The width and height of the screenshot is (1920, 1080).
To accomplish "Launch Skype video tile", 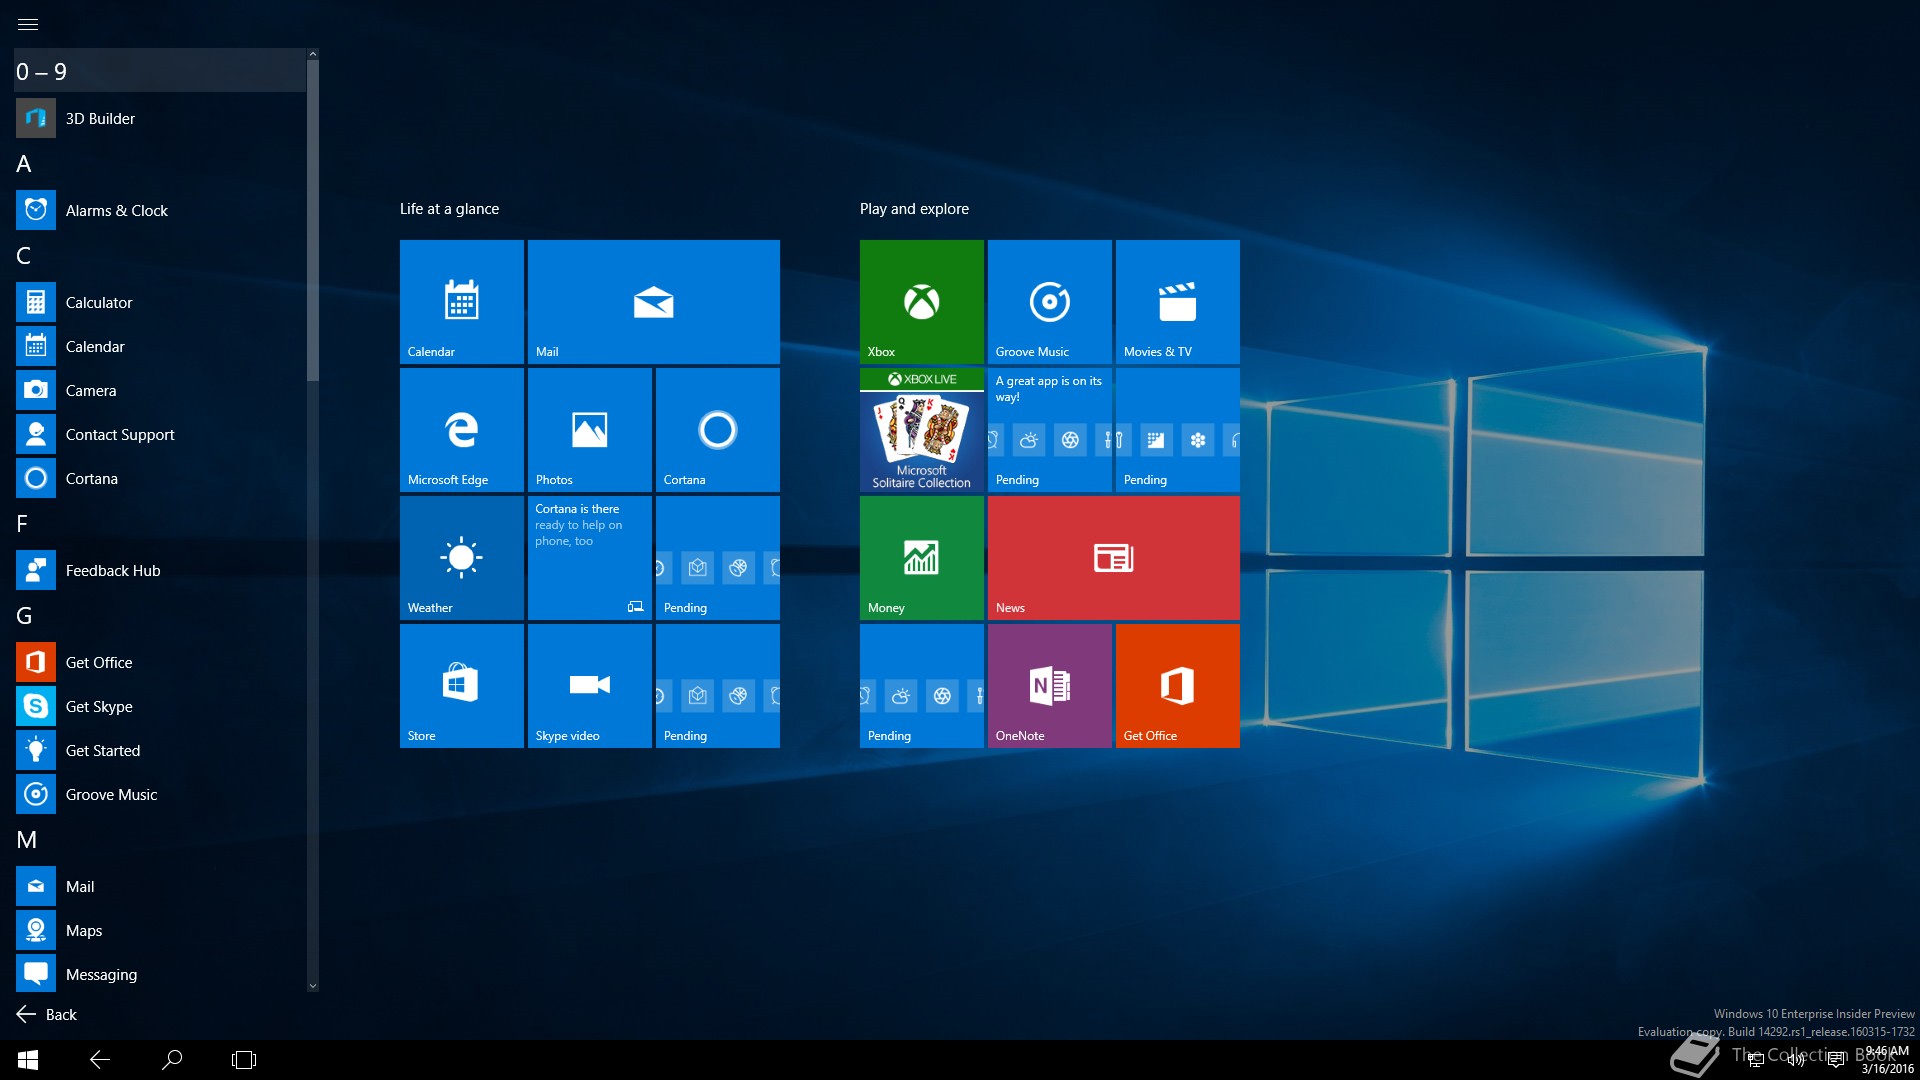I will tap(590, 686).
